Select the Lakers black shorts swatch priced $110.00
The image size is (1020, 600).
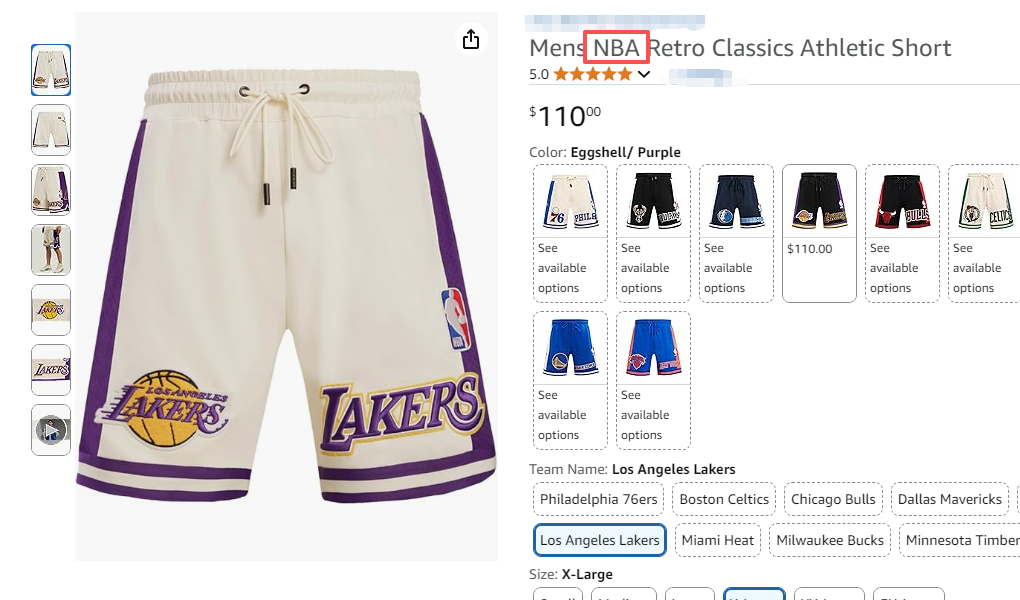(x=819, y=232)
